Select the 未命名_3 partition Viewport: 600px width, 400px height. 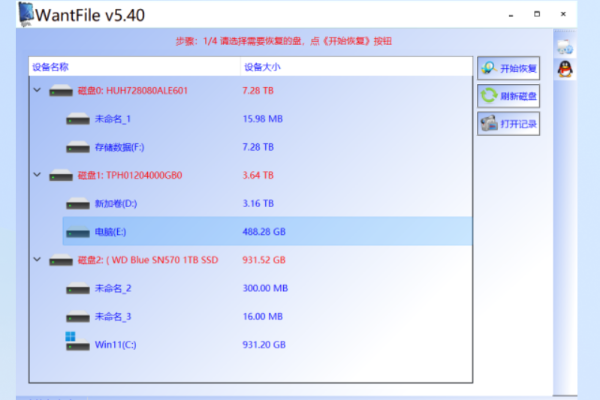[113, 316]
